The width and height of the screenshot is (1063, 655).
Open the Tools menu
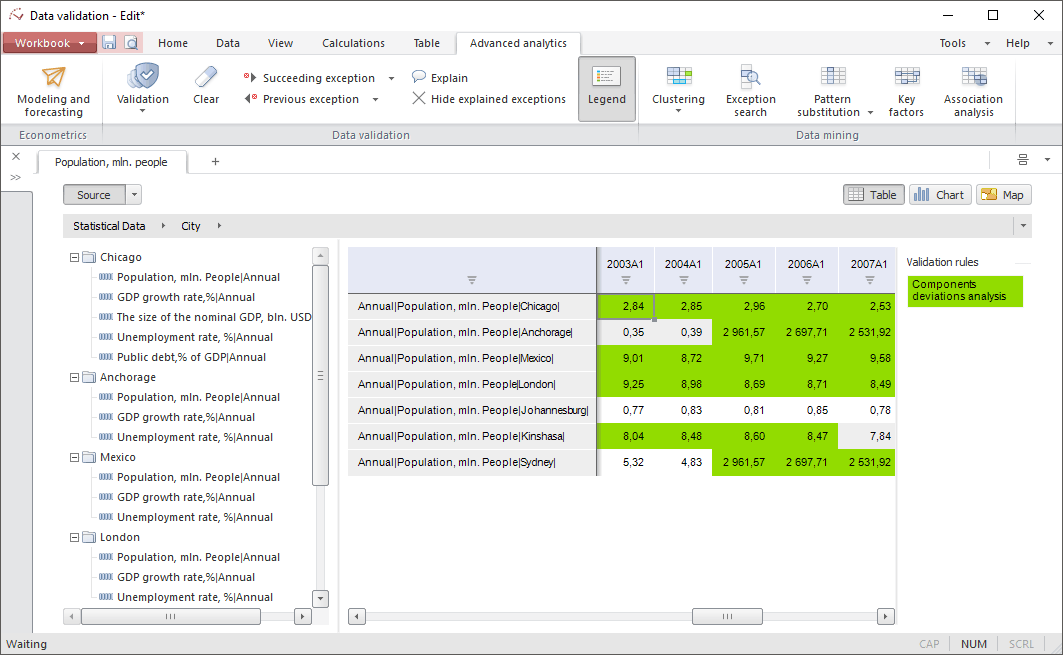952,43
